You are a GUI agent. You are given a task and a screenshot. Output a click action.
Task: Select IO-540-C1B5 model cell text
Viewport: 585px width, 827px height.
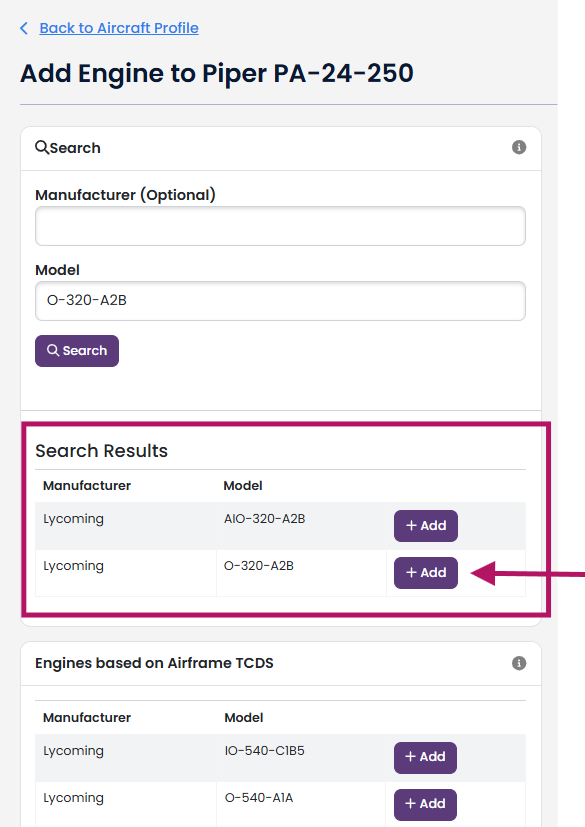tap(264, 751)
